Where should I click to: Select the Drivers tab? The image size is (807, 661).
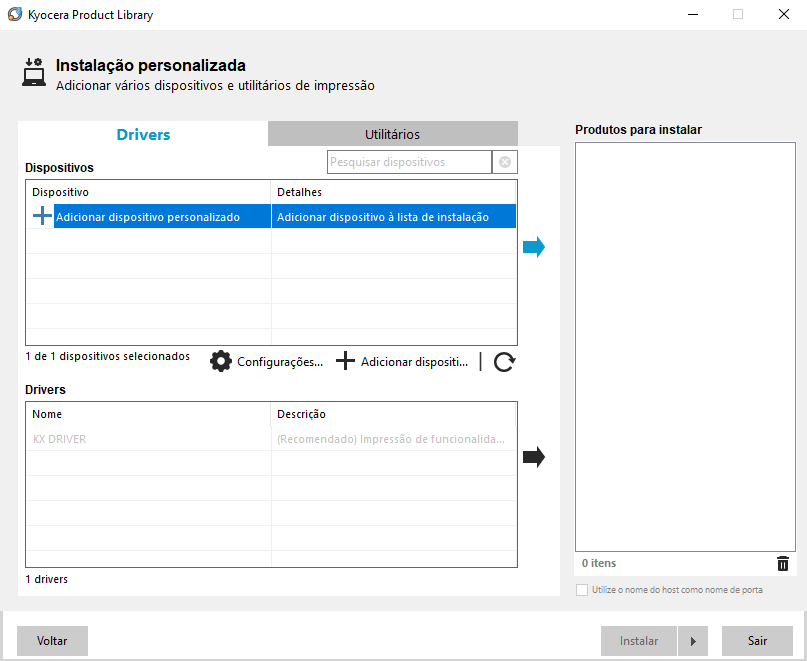[x=143, y=134]
